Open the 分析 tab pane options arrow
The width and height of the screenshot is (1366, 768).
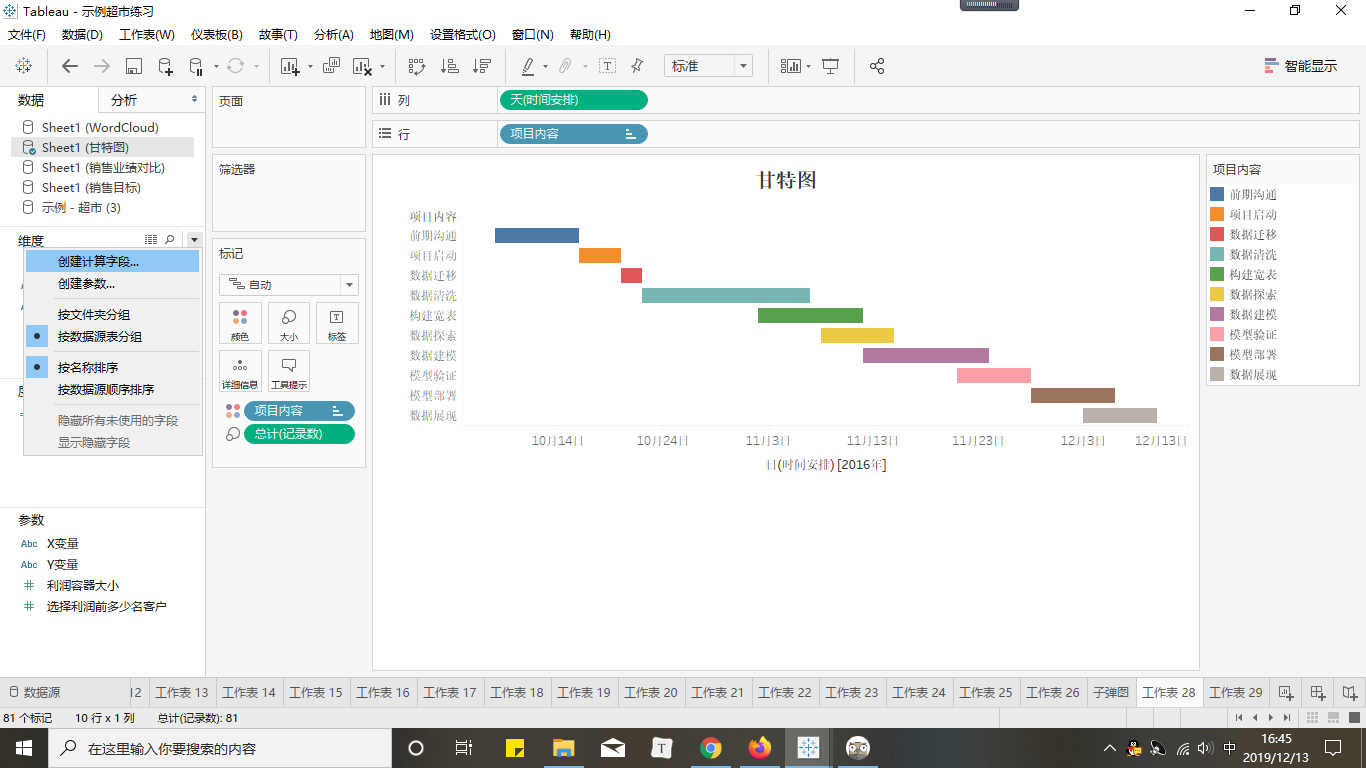click(194, 100)
